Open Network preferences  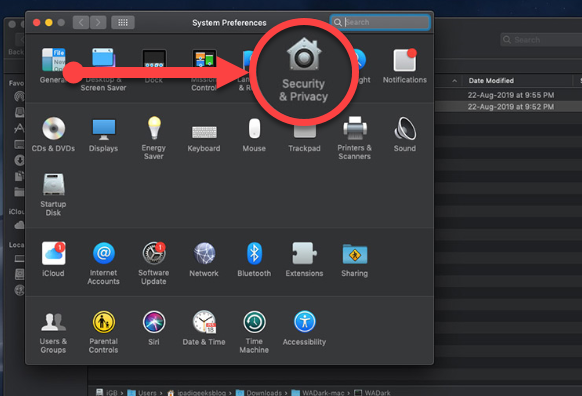(x=204, y=259)
